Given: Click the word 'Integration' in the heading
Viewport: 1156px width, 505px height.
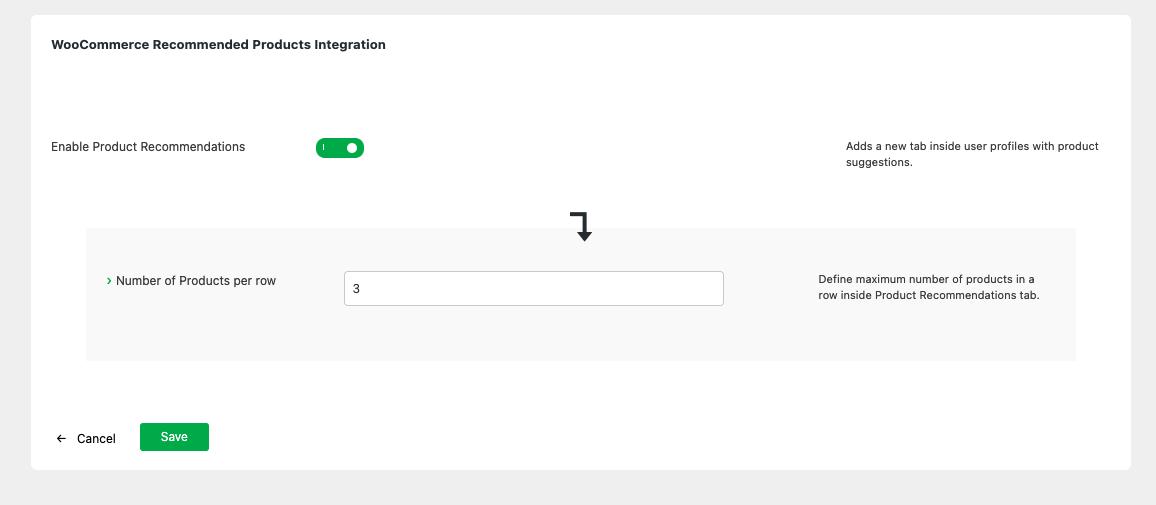Looking at the screenshot, I should click(350, 45).
